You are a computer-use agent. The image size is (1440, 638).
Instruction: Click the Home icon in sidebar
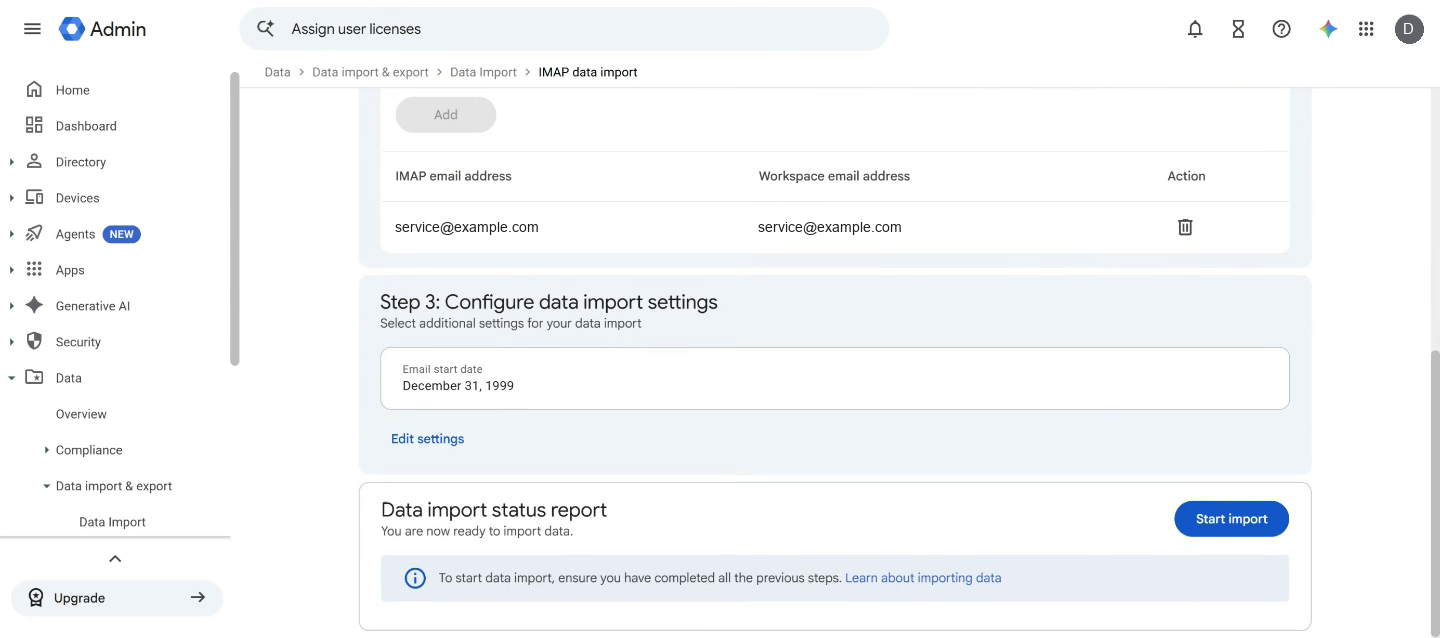34,89
